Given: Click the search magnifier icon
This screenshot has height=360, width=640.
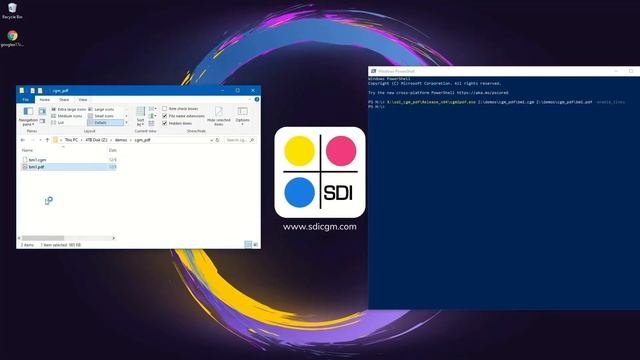Looking at the screenshot, I should (x=252, y=140).
